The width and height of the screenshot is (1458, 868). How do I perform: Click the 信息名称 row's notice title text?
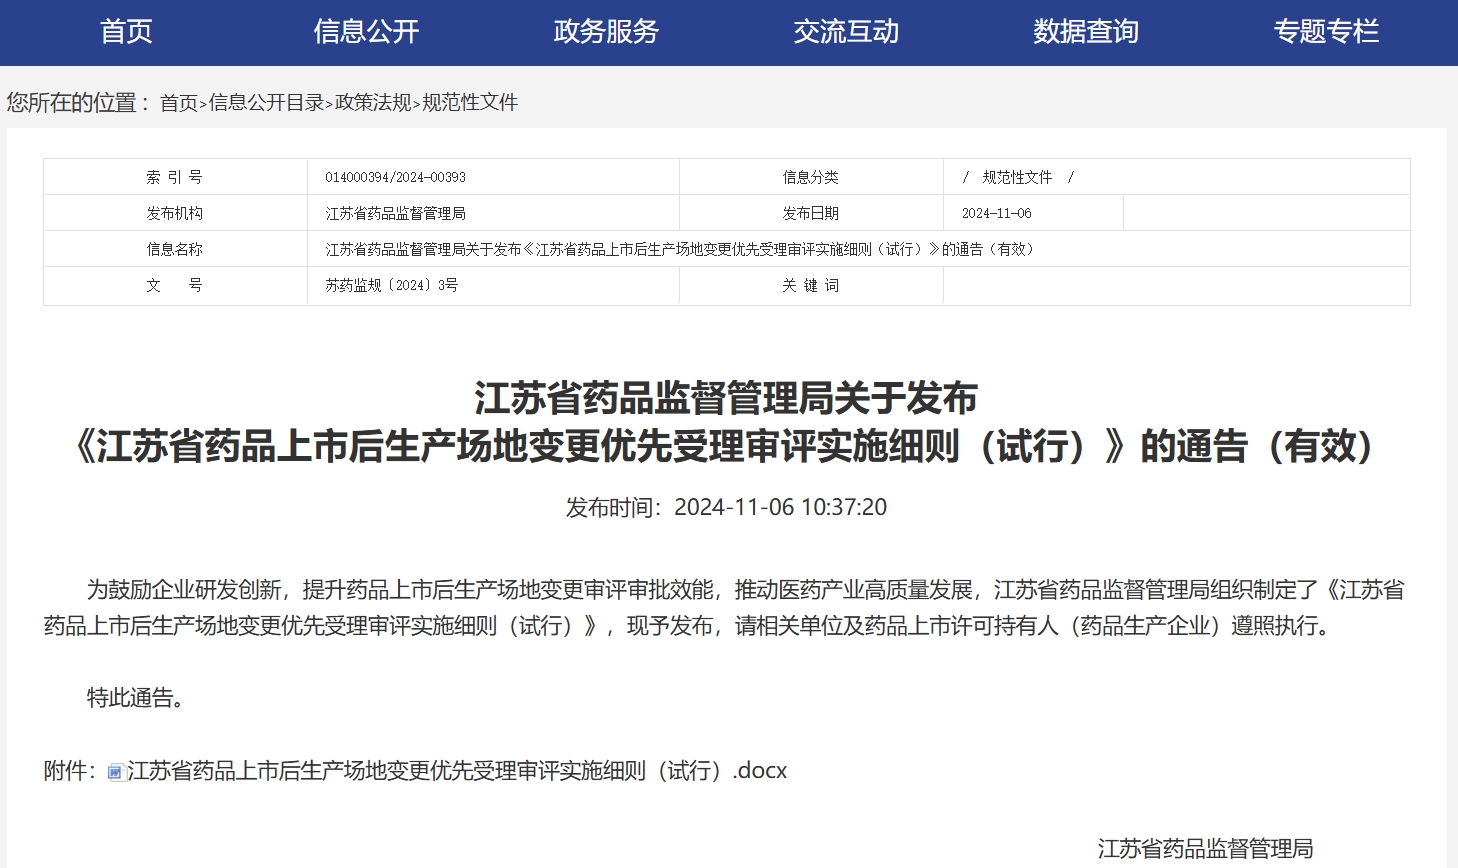[679, 249]
